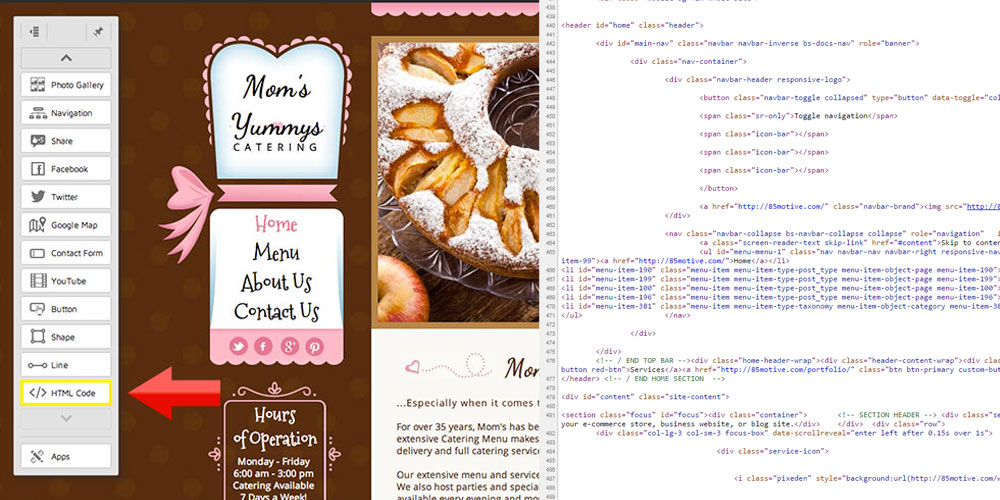Click the Twitter bird icon in panel
Viewport: 1000px width, 500px height.
[x=38, y=197]
